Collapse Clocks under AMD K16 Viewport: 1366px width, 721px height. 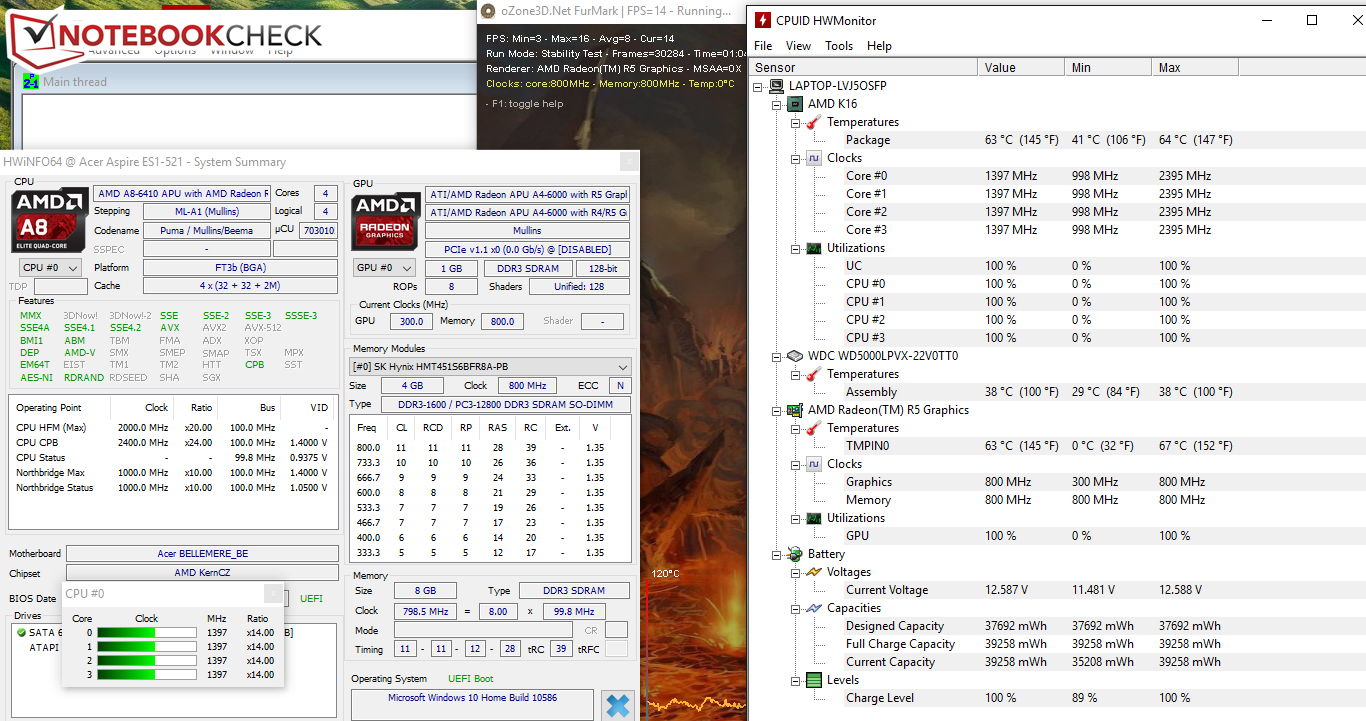(x=796, y=158)
